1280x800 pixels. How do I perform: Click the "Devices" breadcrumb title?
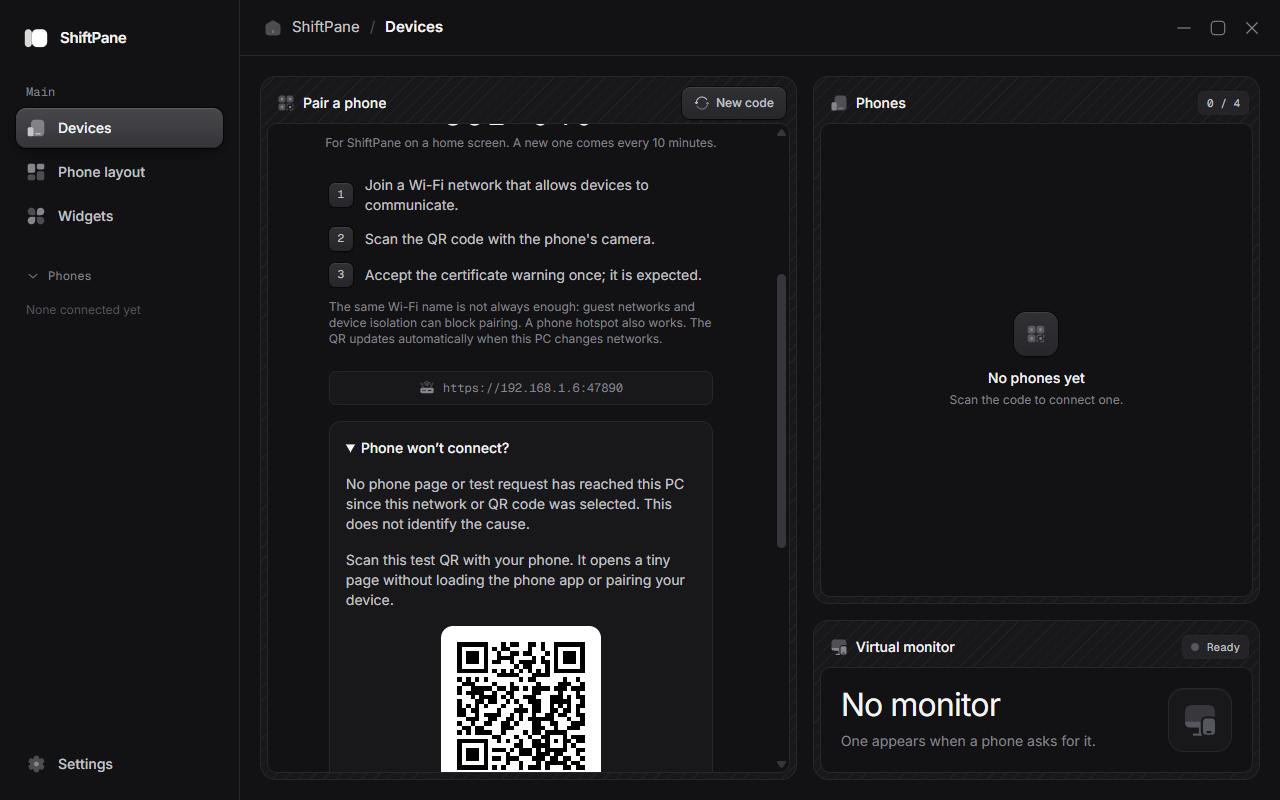pyautogui.click(x=414, y=27)
